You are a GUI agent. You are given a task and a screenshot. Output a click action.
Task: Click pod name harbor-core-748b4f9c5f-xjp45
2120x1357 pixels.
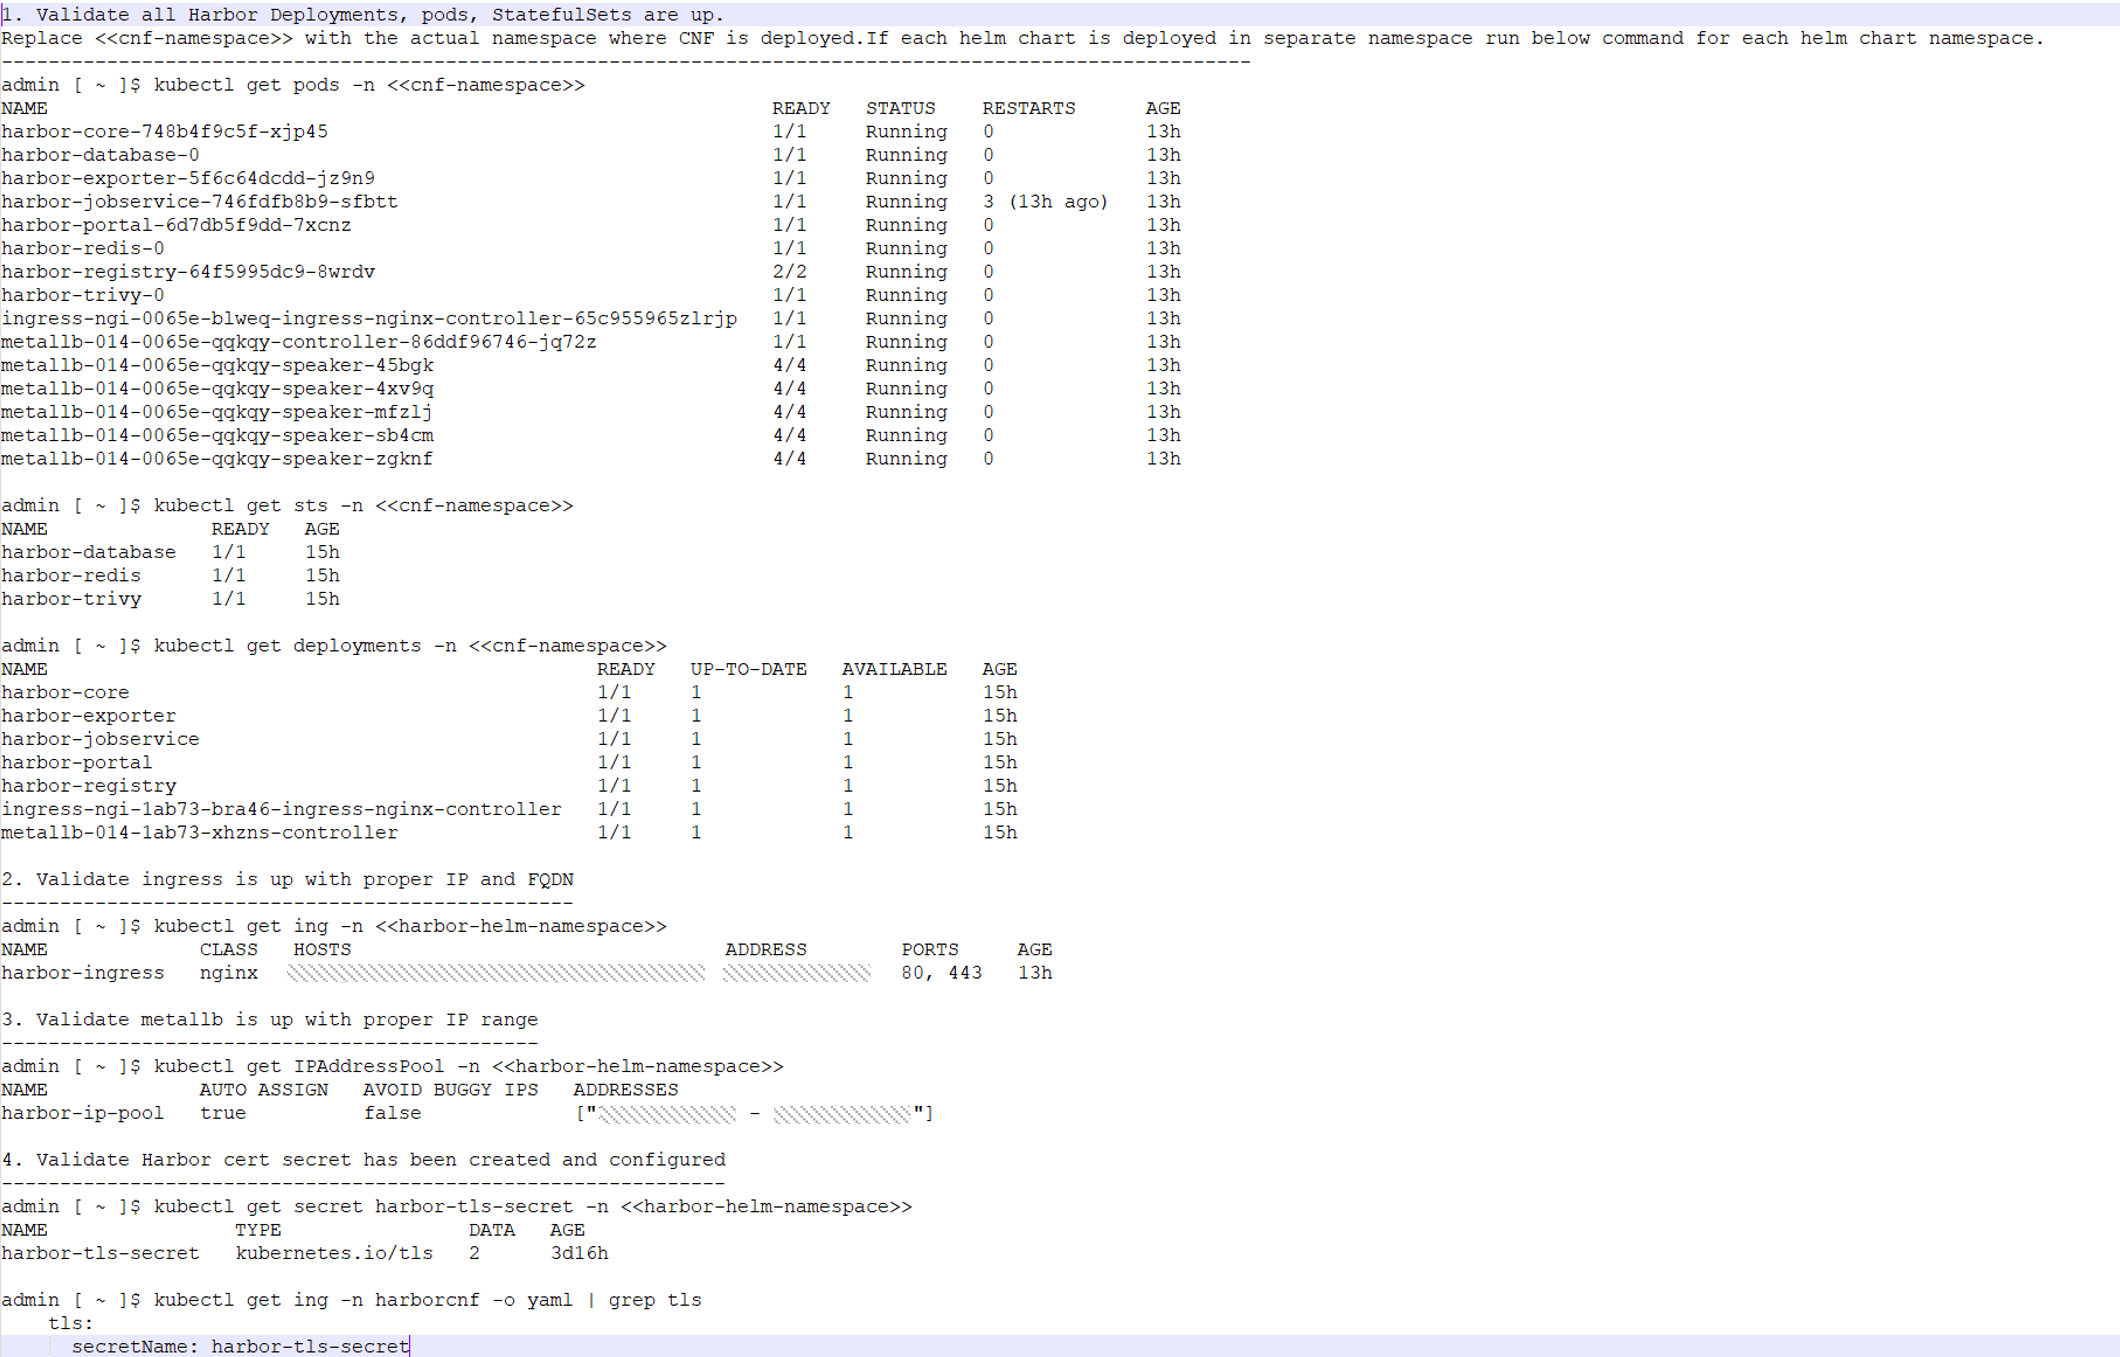pyautogui.click(x=165, y=132)
